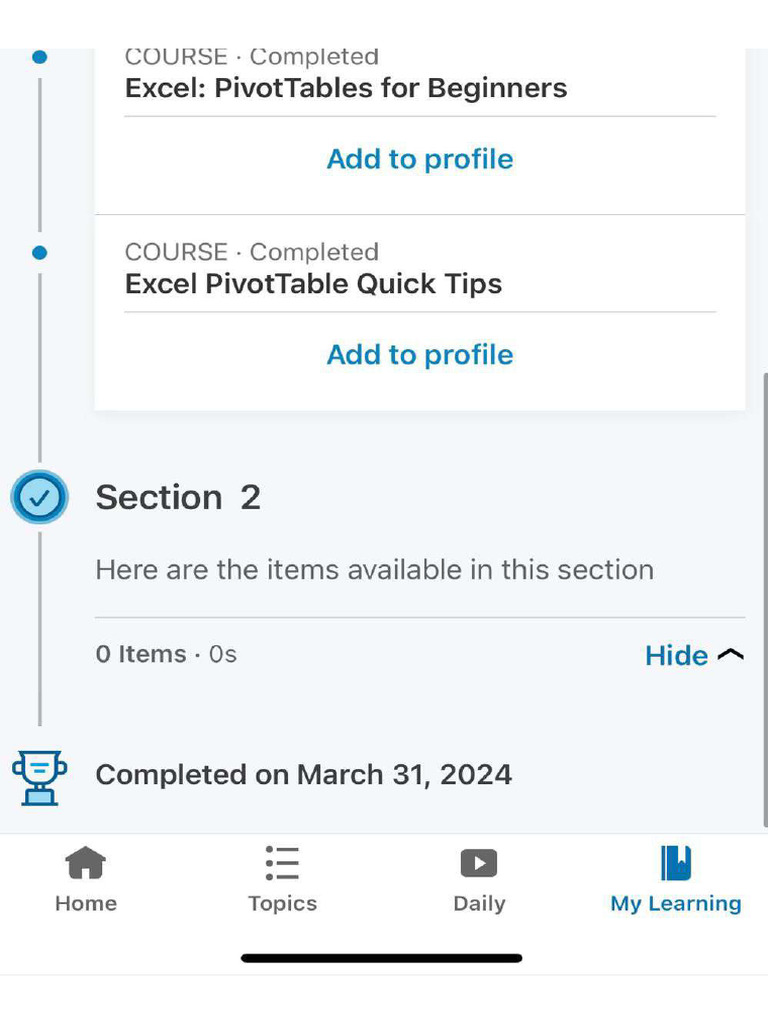Collapse Section 2 using the up chevron

pos(731,655)
